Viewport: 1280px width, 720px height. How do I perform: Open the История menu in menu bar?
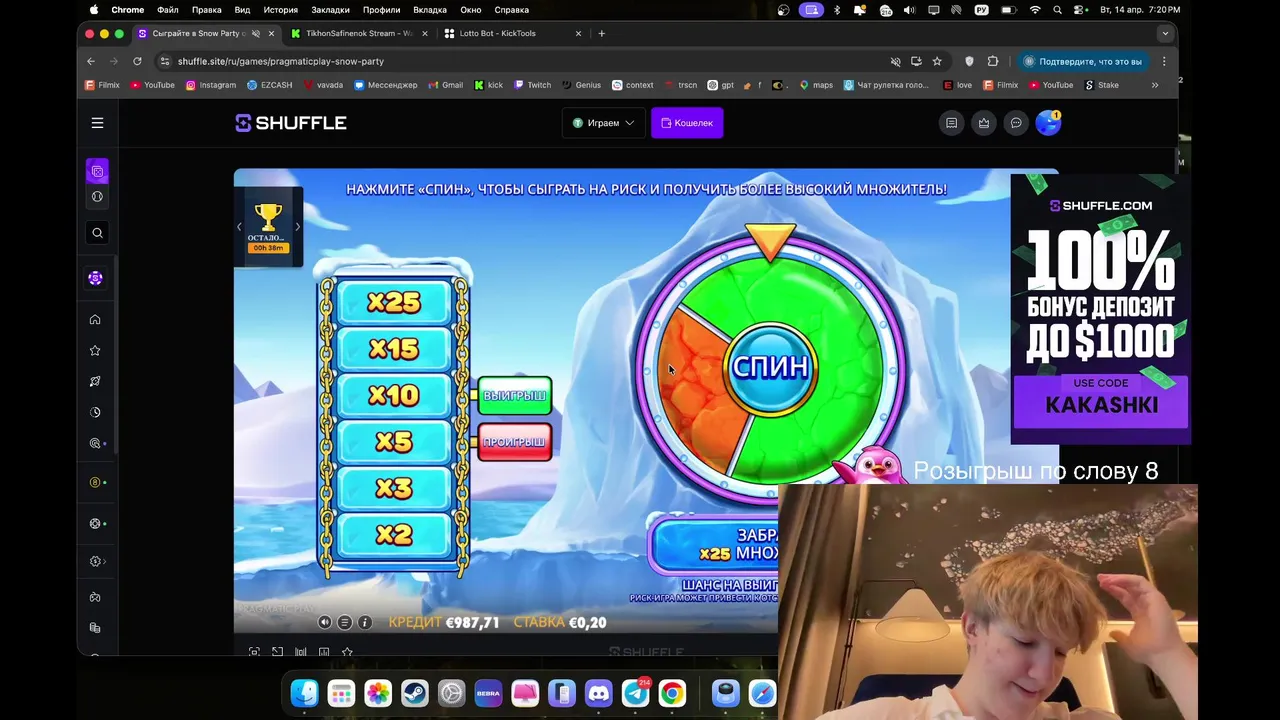tap(280, 10)
